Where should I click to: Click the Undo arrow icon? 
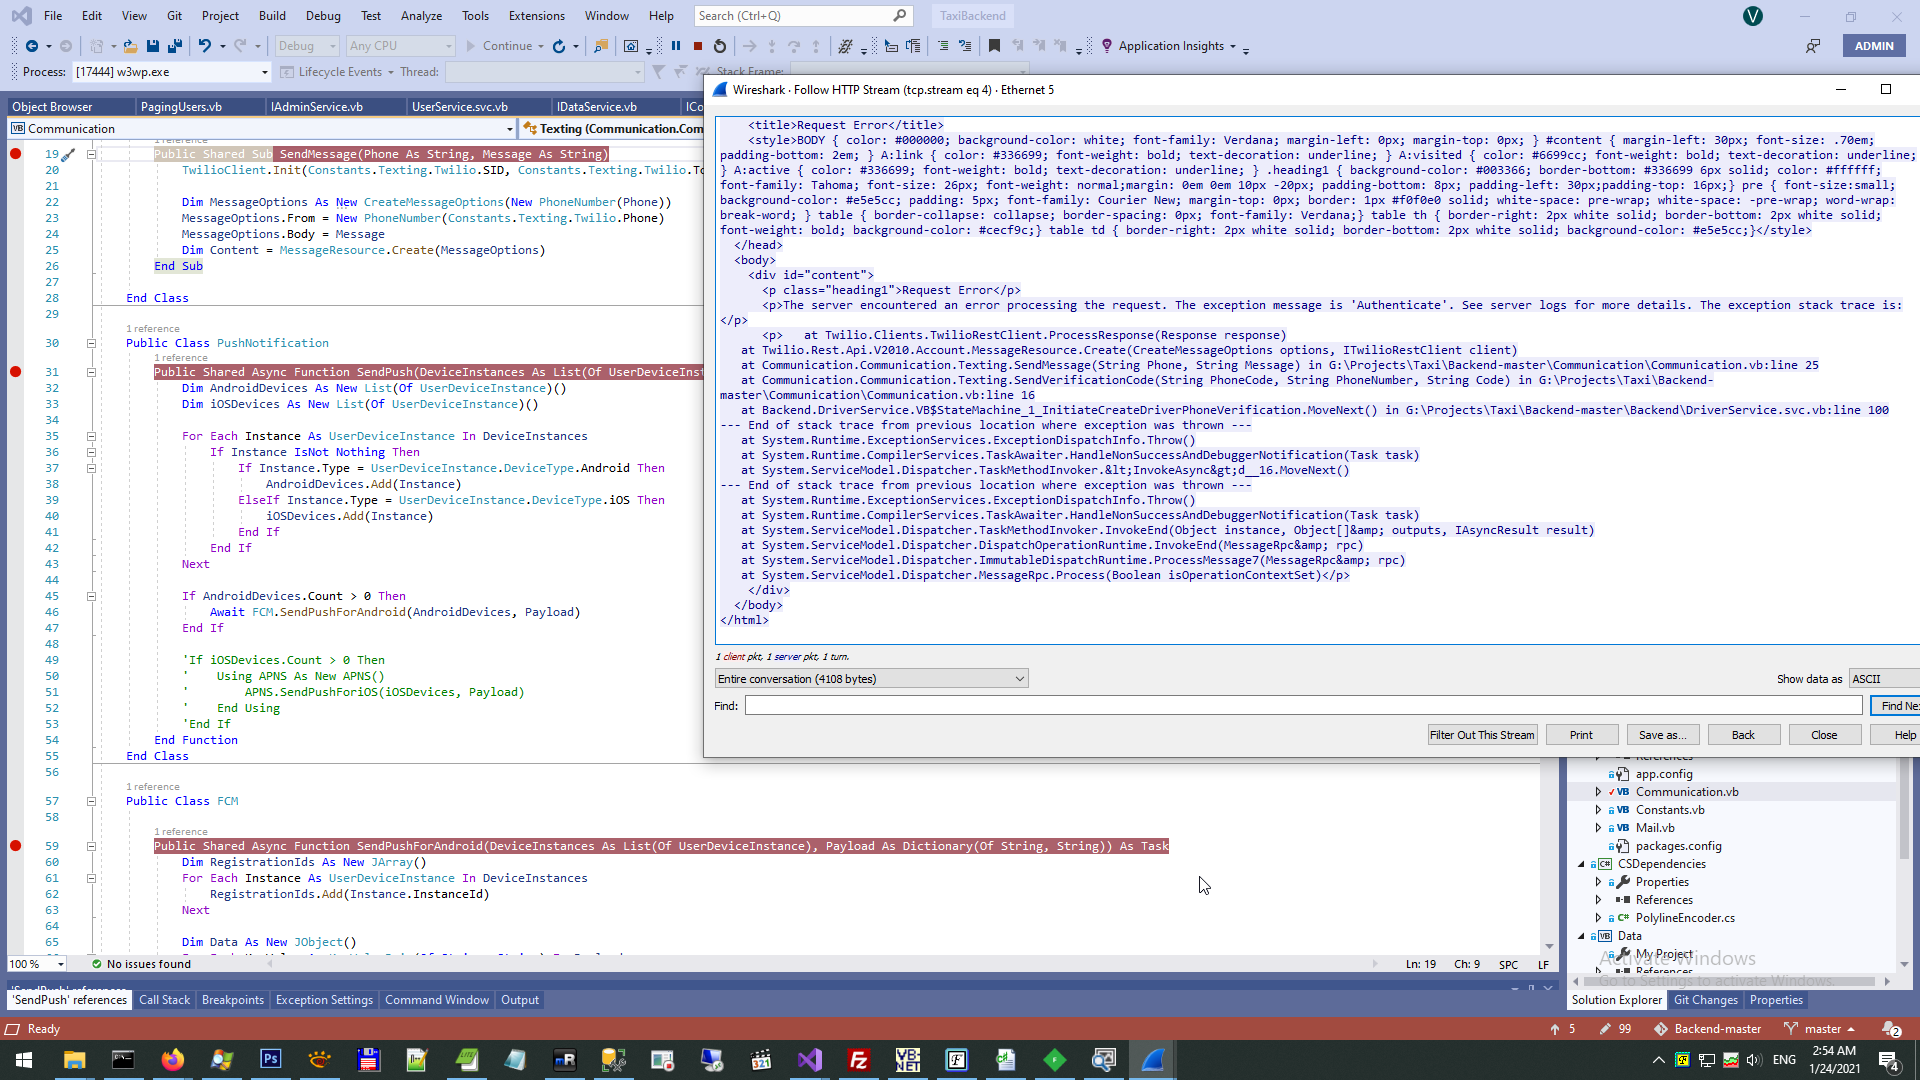(204, 46)
